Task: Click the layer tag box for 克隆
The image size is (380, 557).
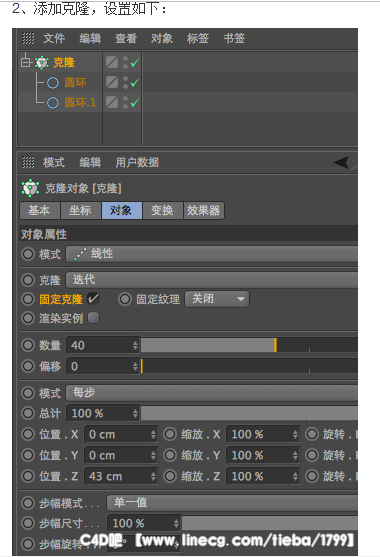Action: tap(112, 63)
